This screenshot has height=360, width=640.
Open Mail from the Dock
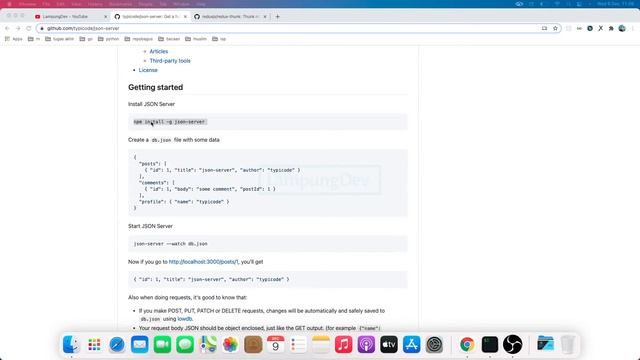coord(140,344)
